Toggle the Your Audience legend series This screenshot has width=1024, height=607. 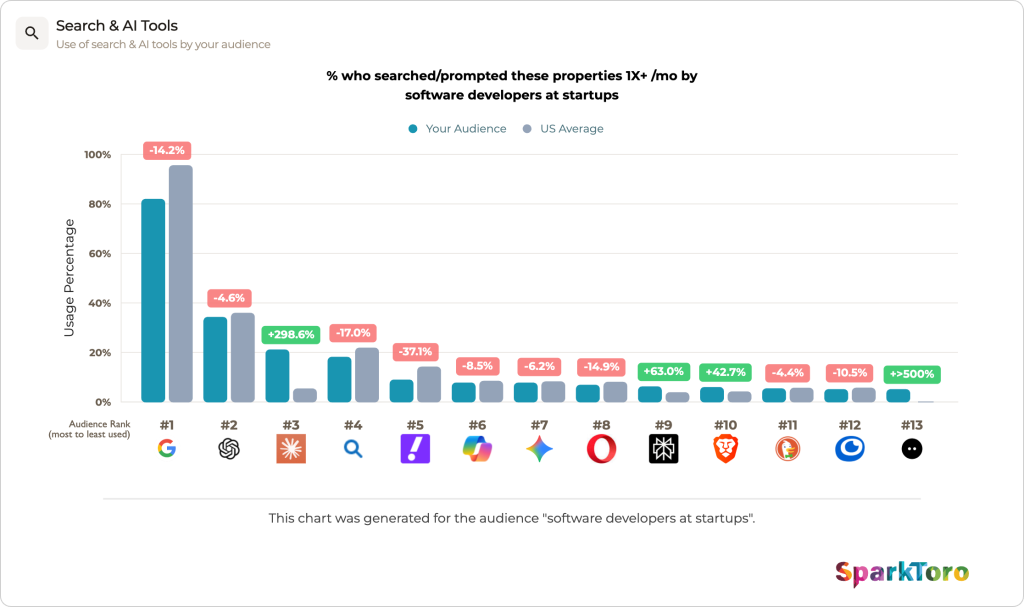pyautogui.click(x=457, y=129)
